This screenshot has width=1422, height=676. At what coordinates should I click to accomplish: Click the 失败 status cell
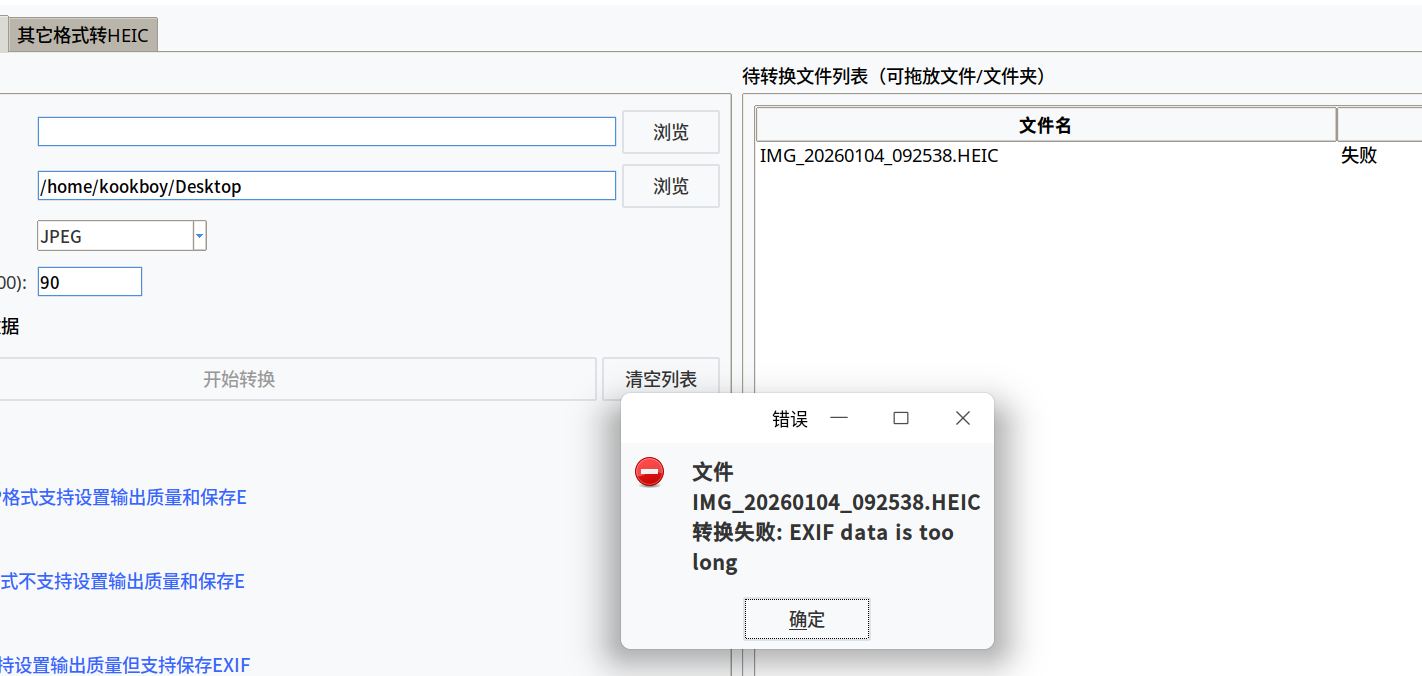(1359, 156)
